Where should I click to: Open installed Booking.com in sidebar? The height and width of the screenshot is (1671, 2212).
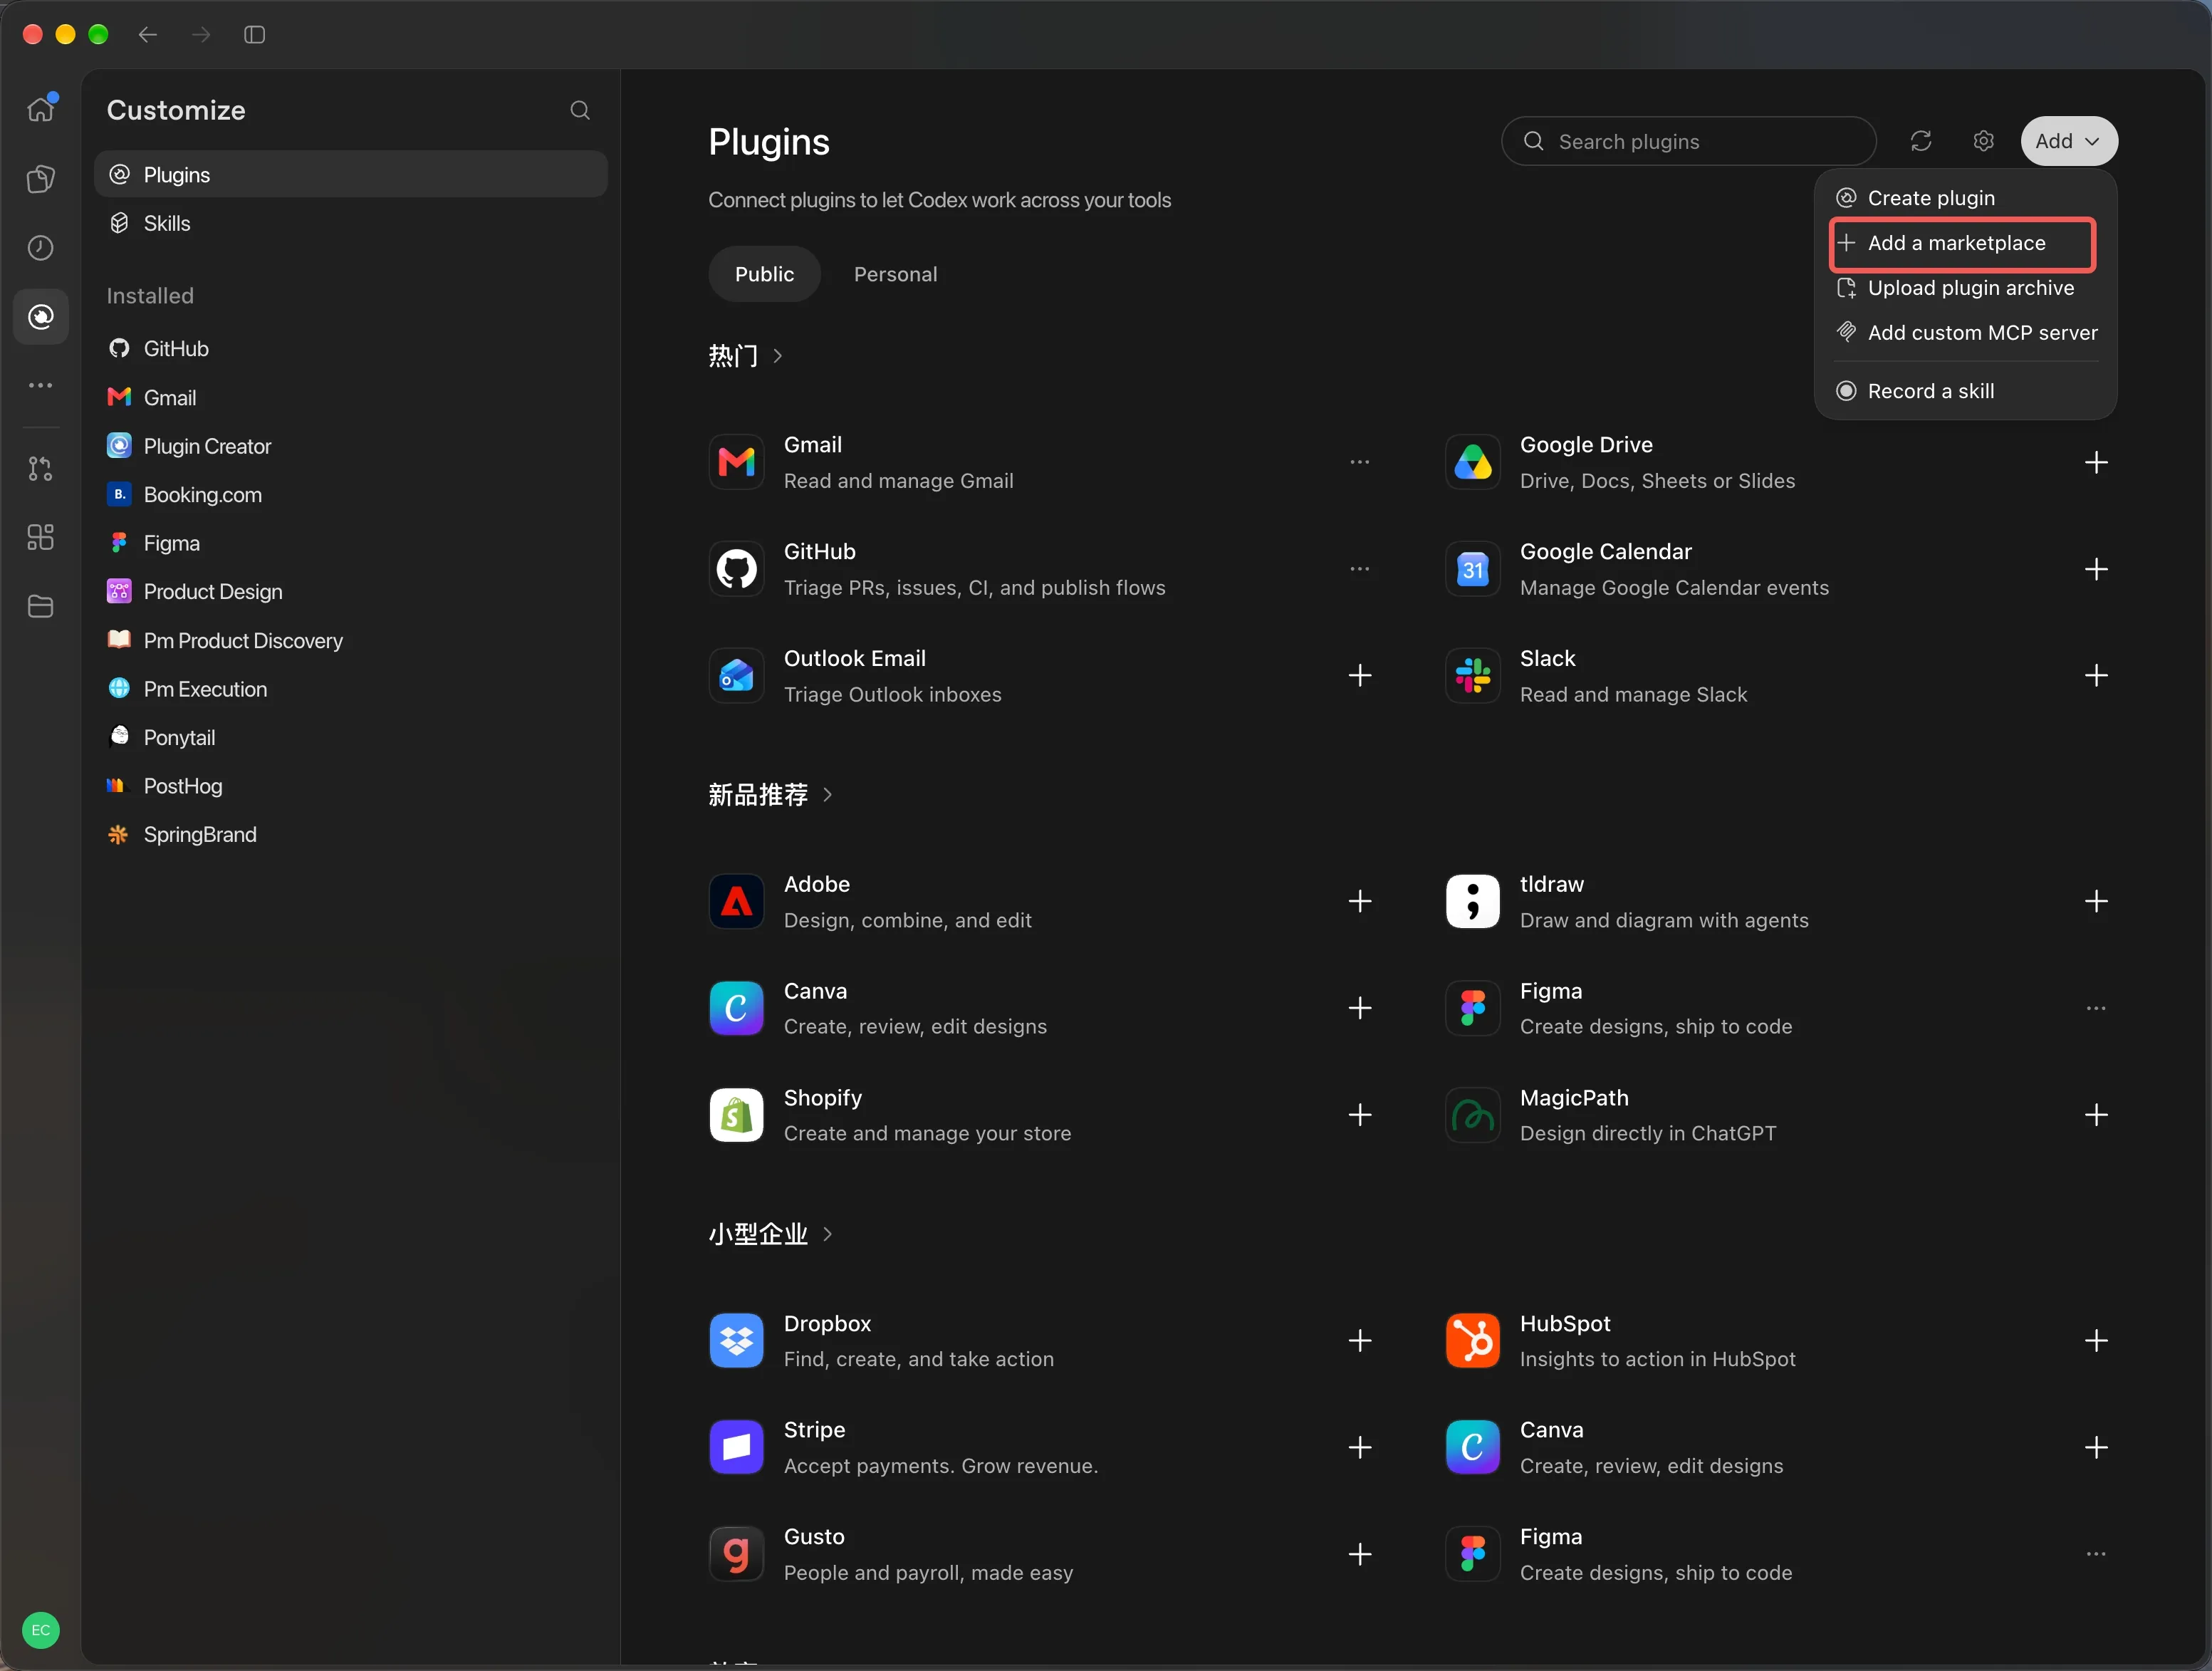(x=351, y=495)
